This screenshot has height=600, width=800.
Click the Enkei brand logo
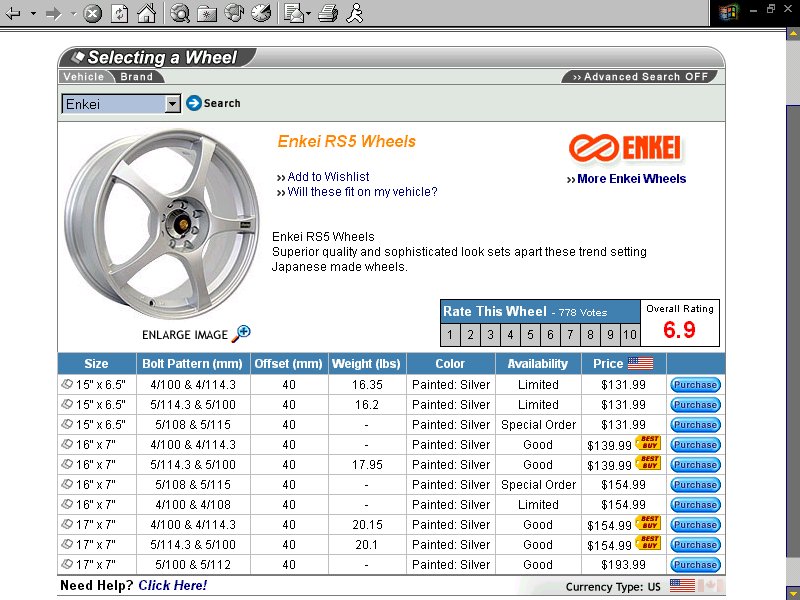(x=625, y=148)
